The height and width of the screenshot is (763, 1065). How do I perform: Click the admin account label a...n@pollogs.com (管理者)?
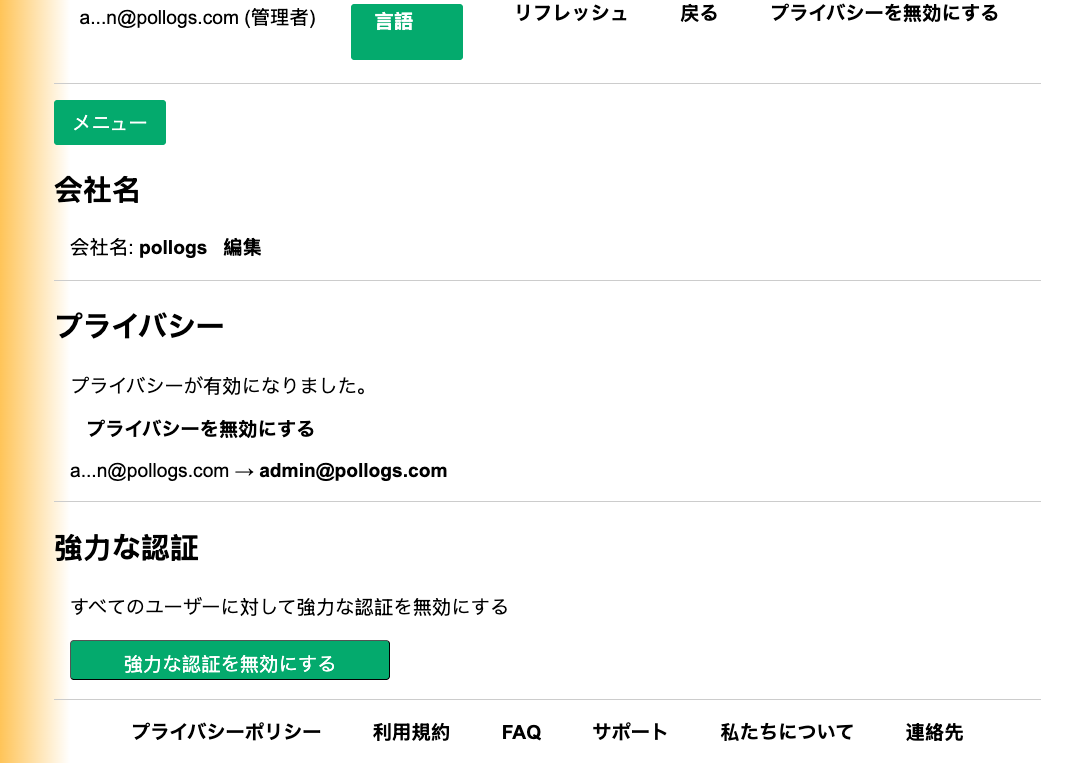tap(197, 18)
